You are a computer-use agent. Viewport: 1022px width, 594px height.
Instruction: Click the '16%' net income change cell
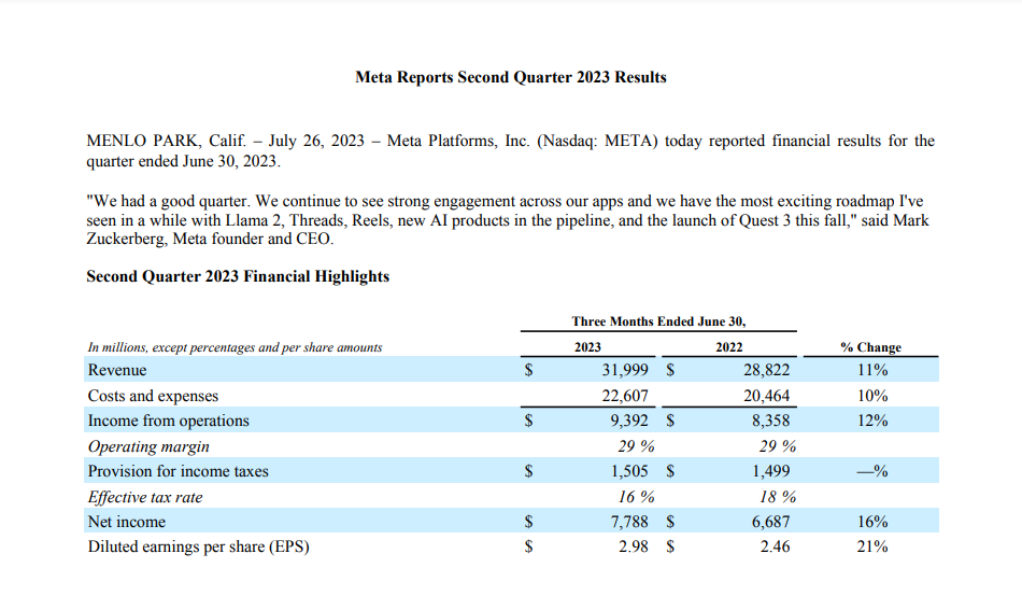tap(872, 522)
